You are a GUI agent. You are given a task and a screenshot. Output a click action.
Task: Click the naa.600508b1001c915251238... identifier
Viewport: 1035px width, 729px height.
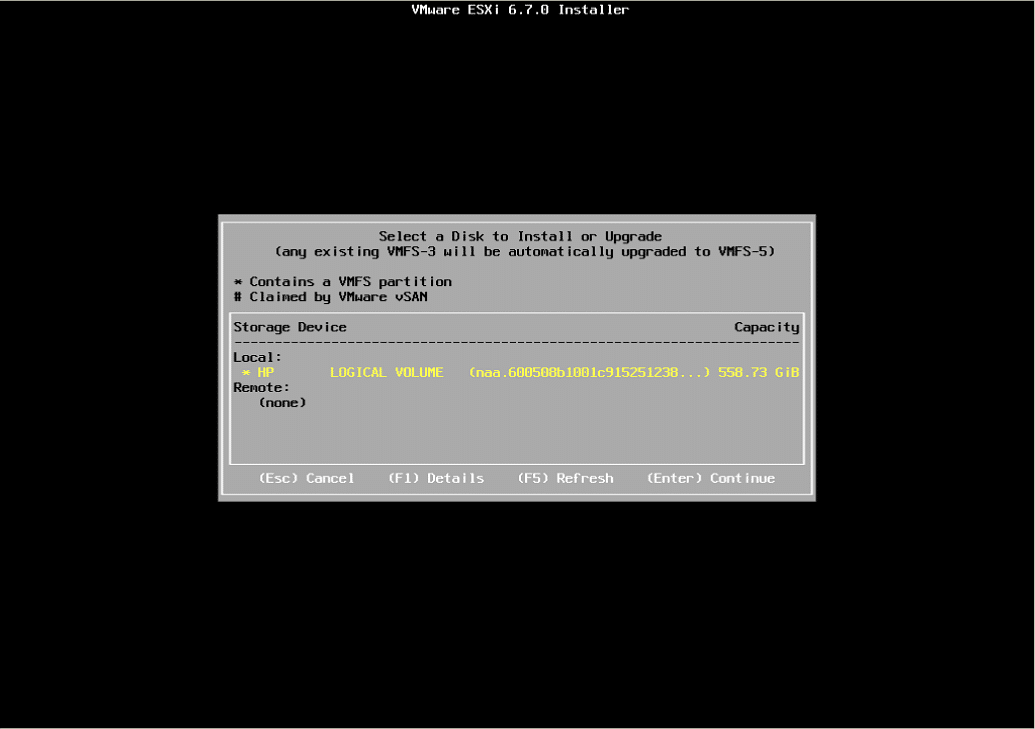tap(589, 372)
